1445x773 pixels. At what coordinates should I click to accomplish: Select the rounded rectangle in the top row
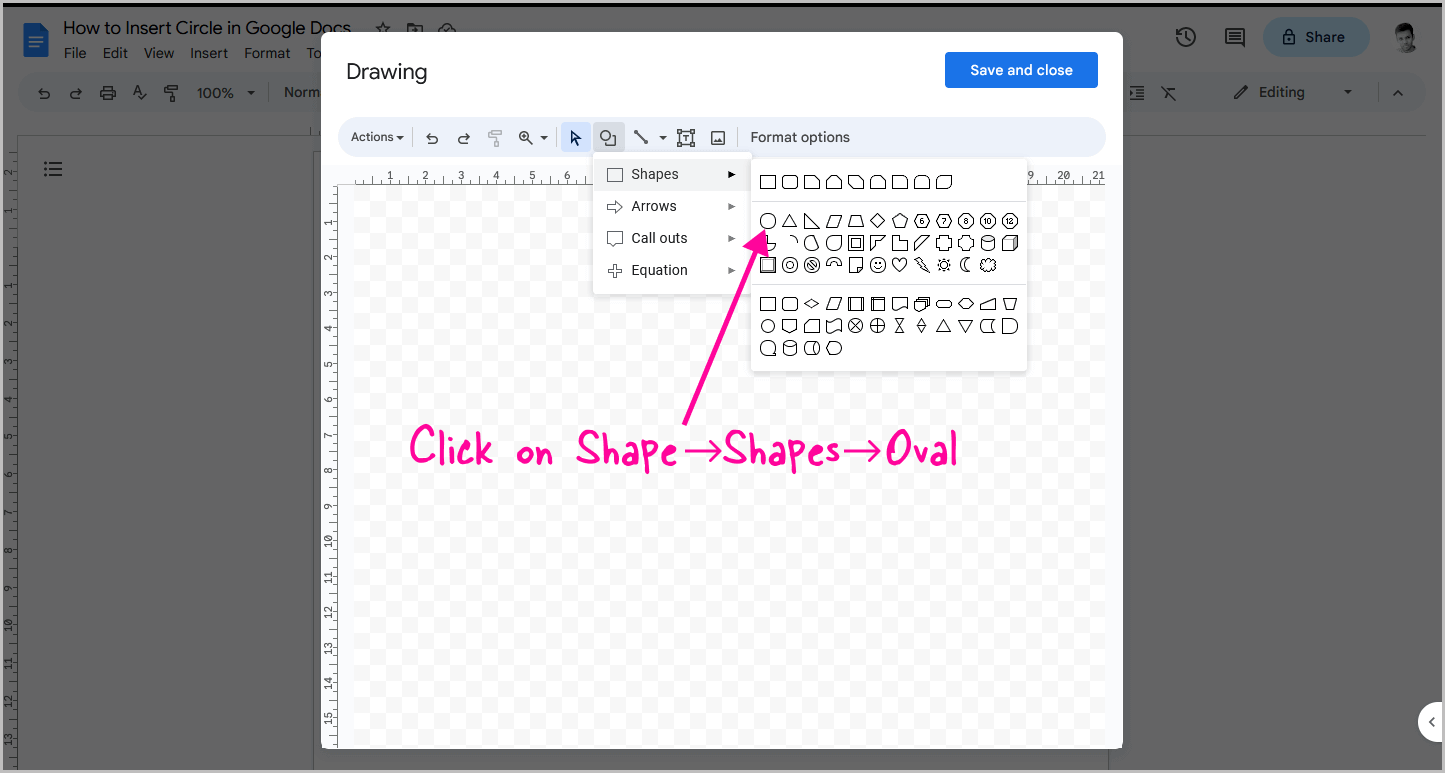coord(790,182)
